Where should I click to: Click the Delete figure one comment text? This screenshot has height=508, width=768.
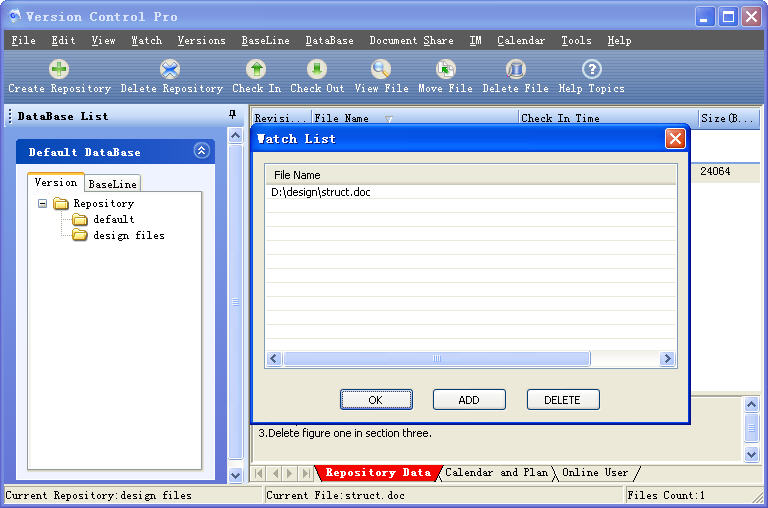click(345, 433)
